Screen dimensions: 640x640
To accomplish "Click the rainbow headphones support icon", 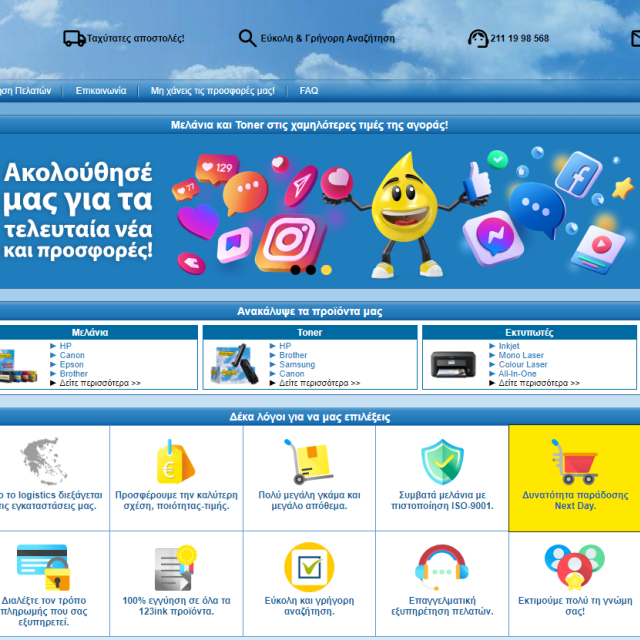I will click(442, 567).
